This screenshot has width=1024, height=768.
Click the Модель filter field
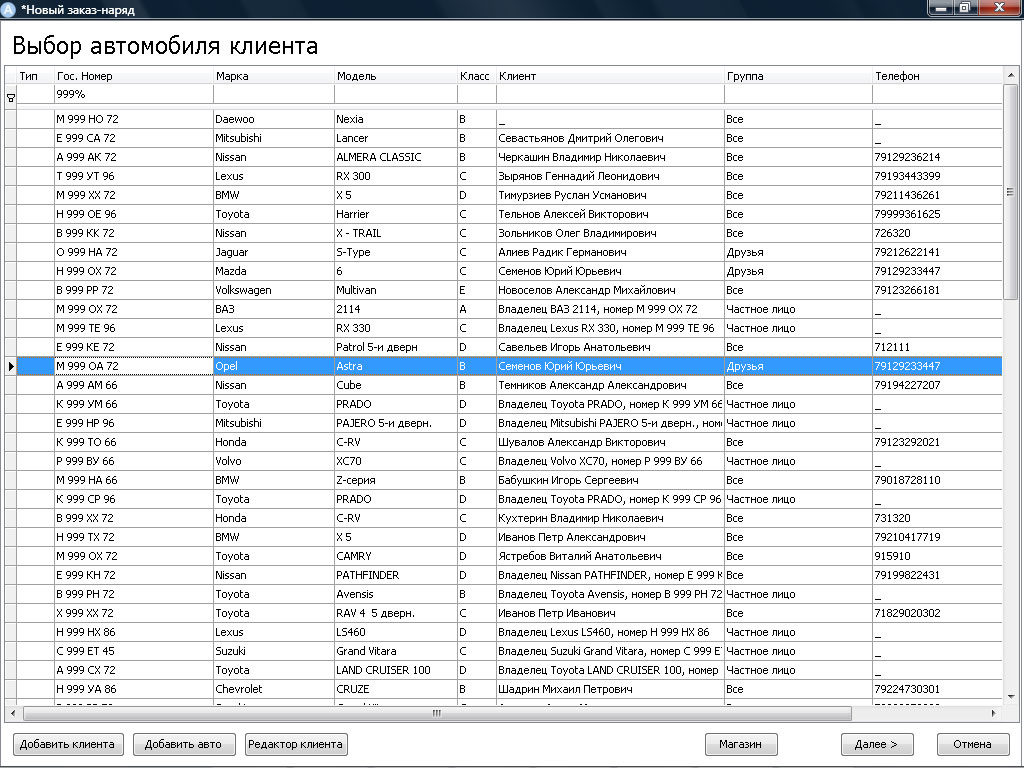[396, 94]
